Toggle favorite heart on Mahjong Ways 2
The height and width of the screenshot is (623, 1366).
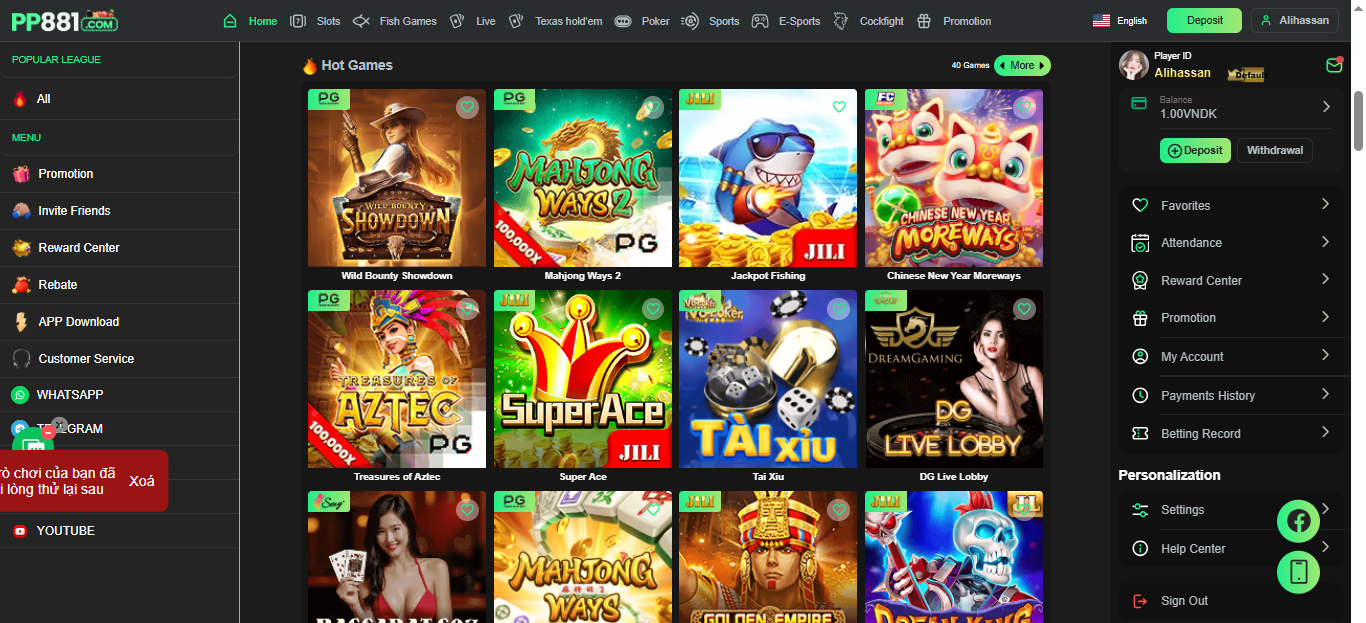coord(653,107)
